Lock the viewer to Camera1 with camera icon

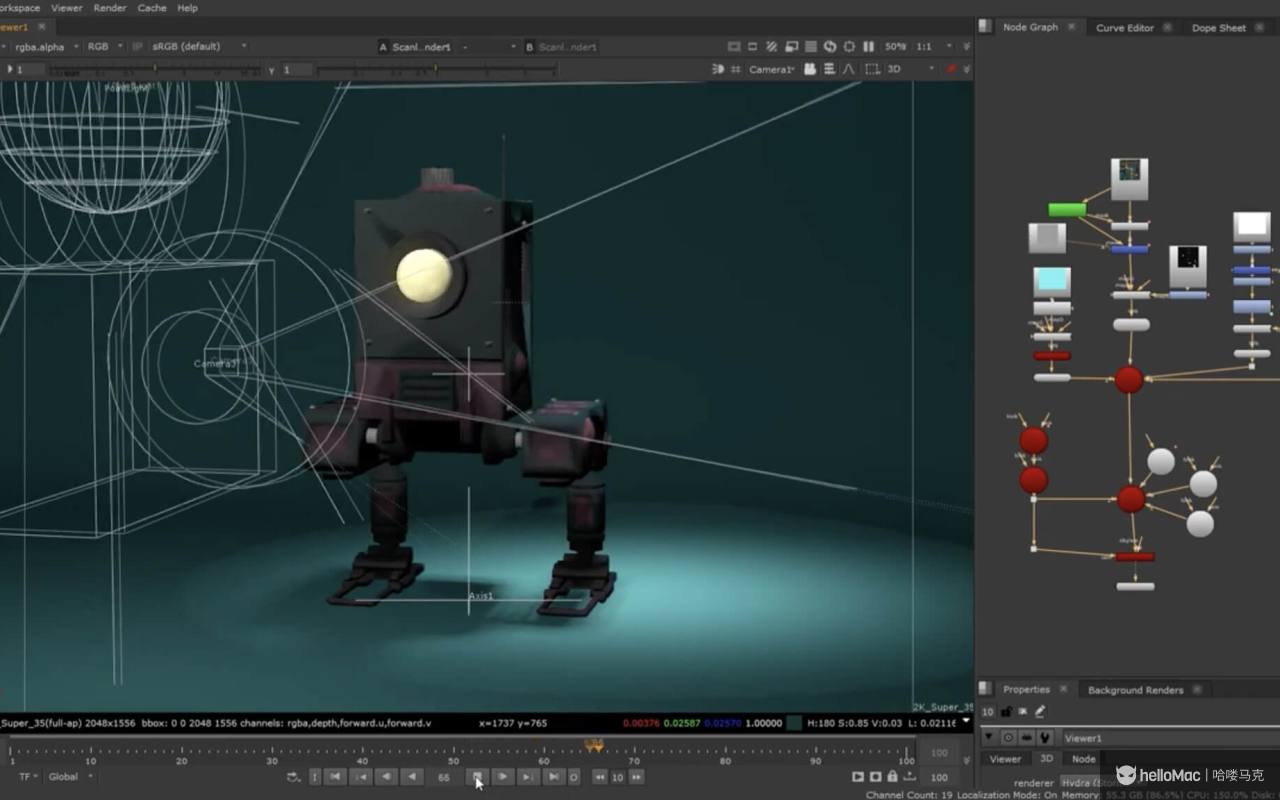[x=810, y=69]
